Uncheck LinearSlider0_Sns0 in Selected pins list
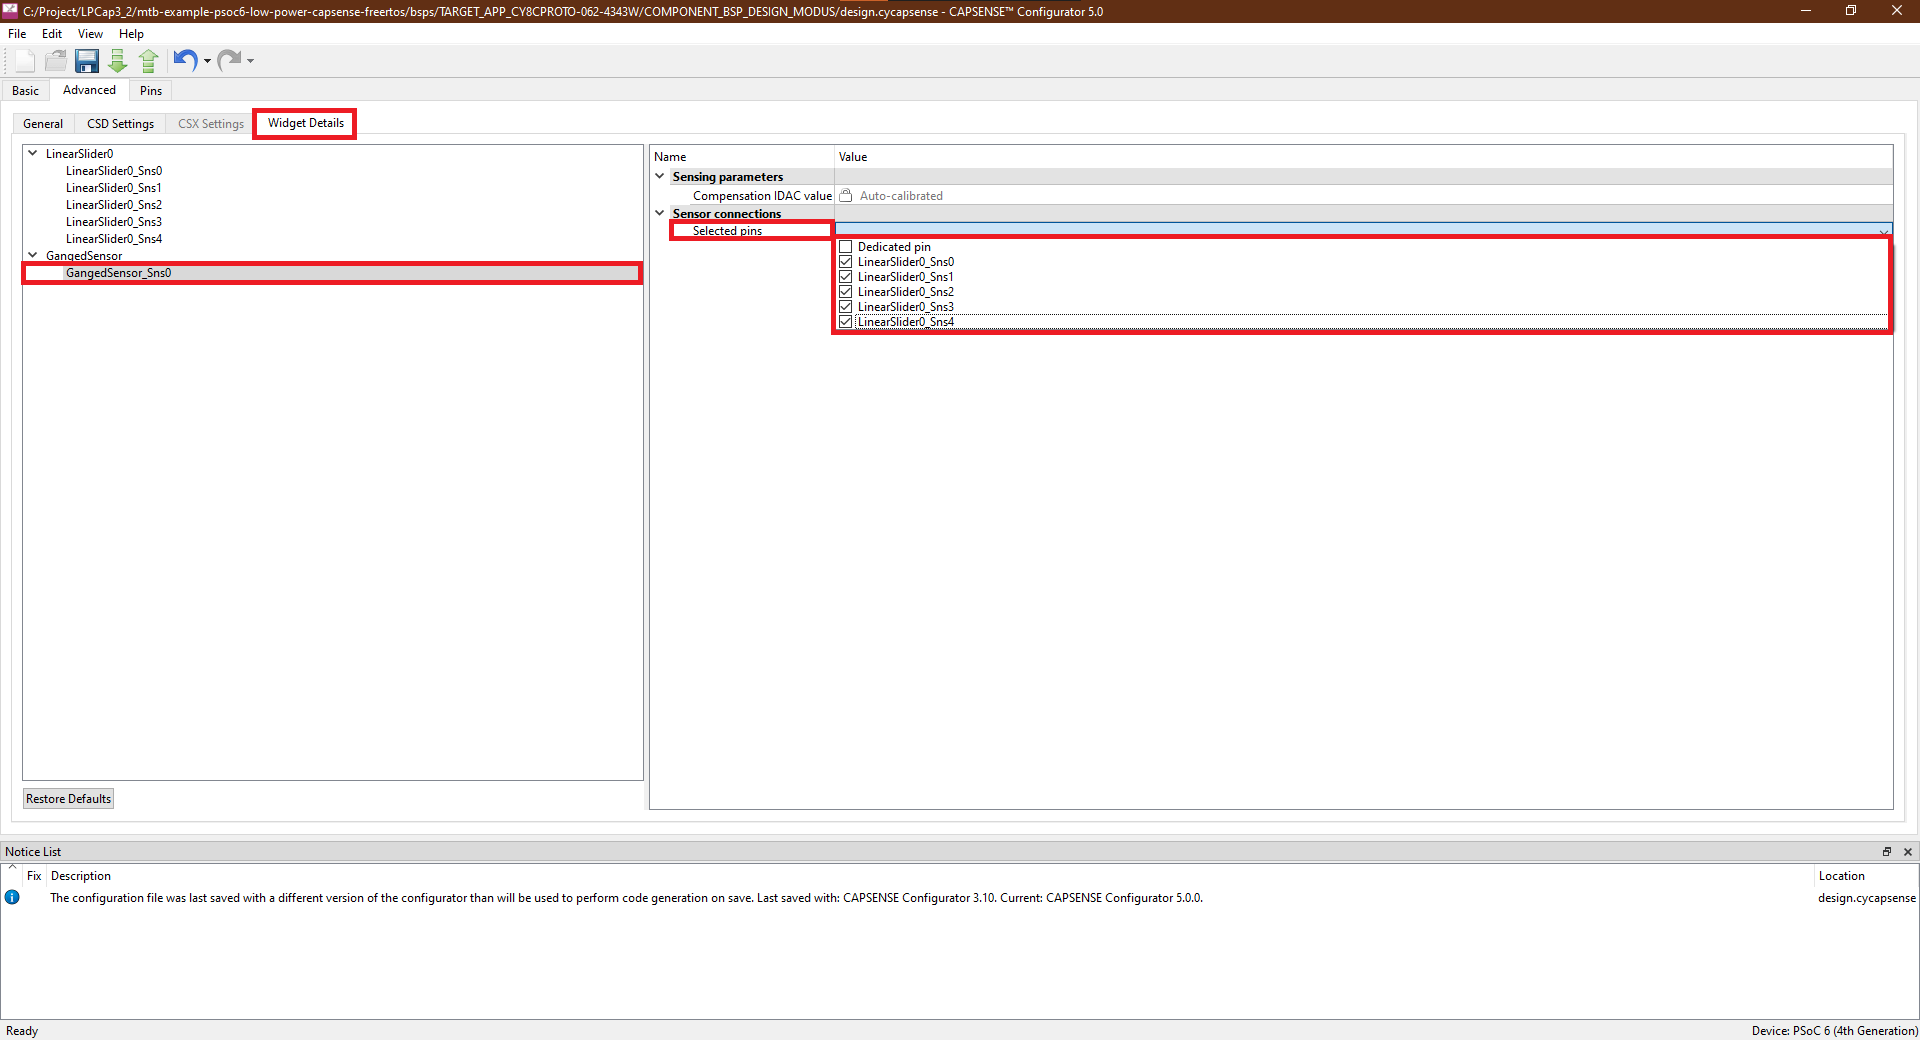The image size is (1920, 1040). (x=846, y=262)
